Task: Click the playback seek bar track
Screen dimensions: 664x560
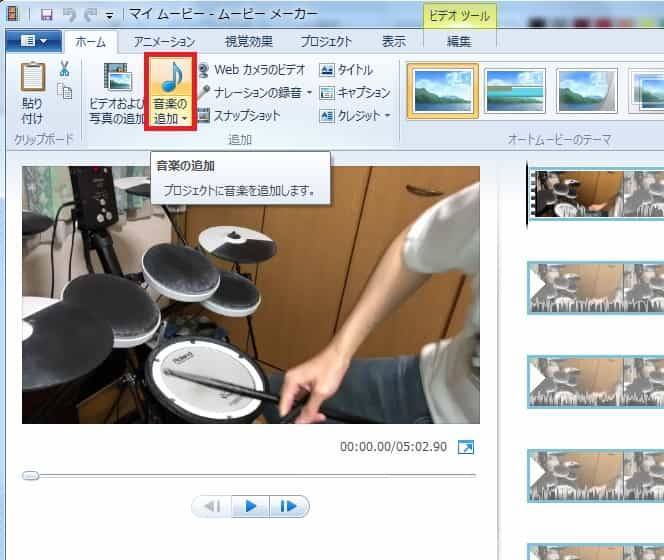Action: click(249, 476)
